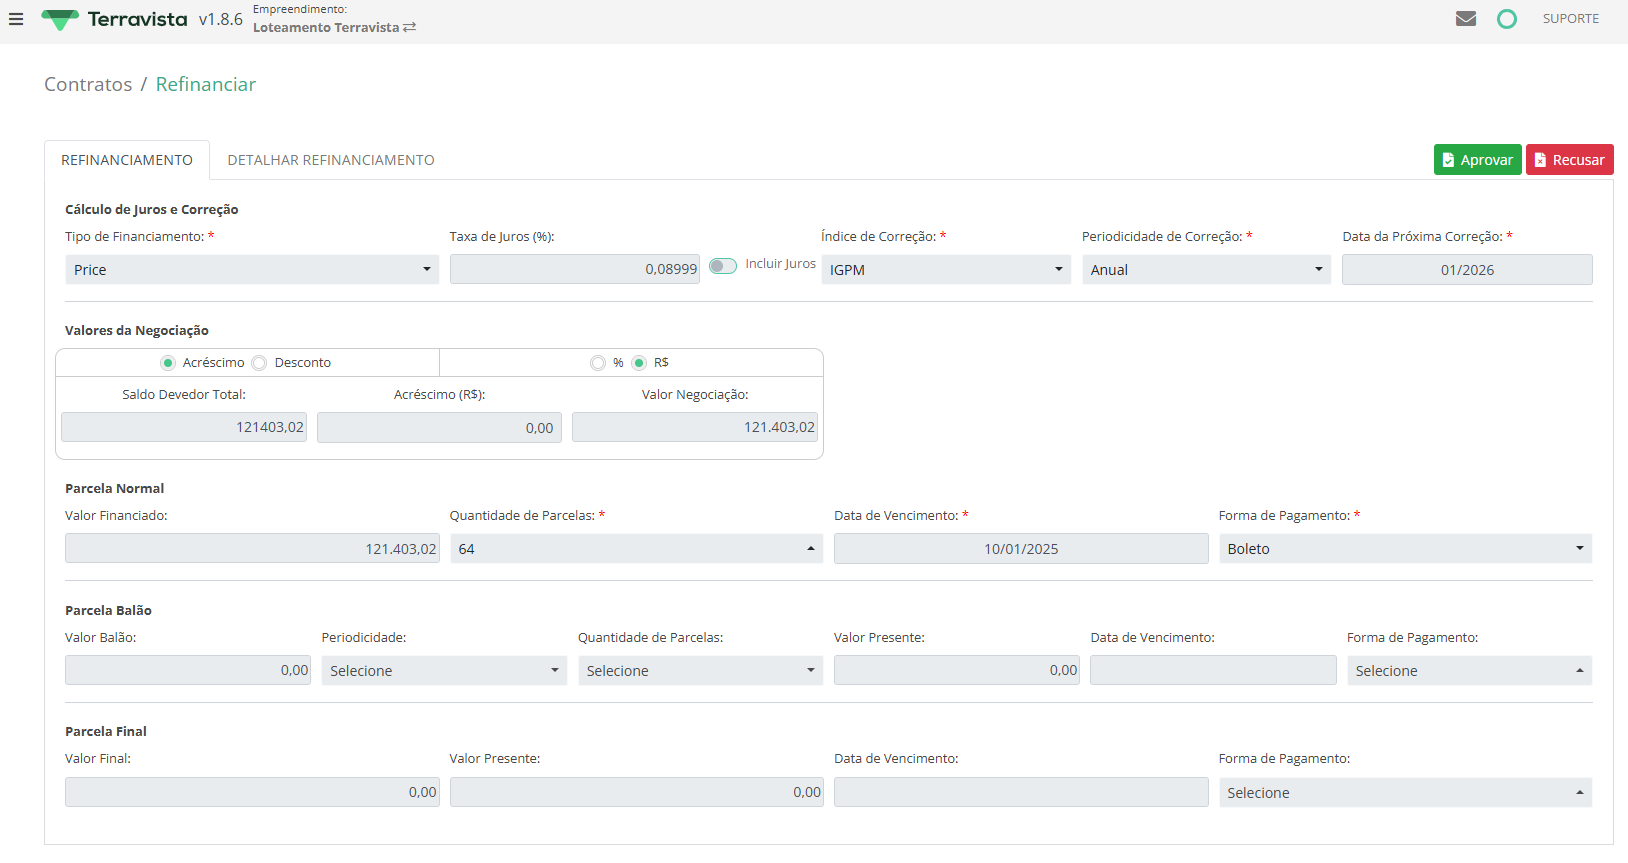Image resolution: width=1628 pixels, height=863 pixels.
Task: Open Parcela Final Forma de Pagamento dropdown
Action: (1405, 793)
